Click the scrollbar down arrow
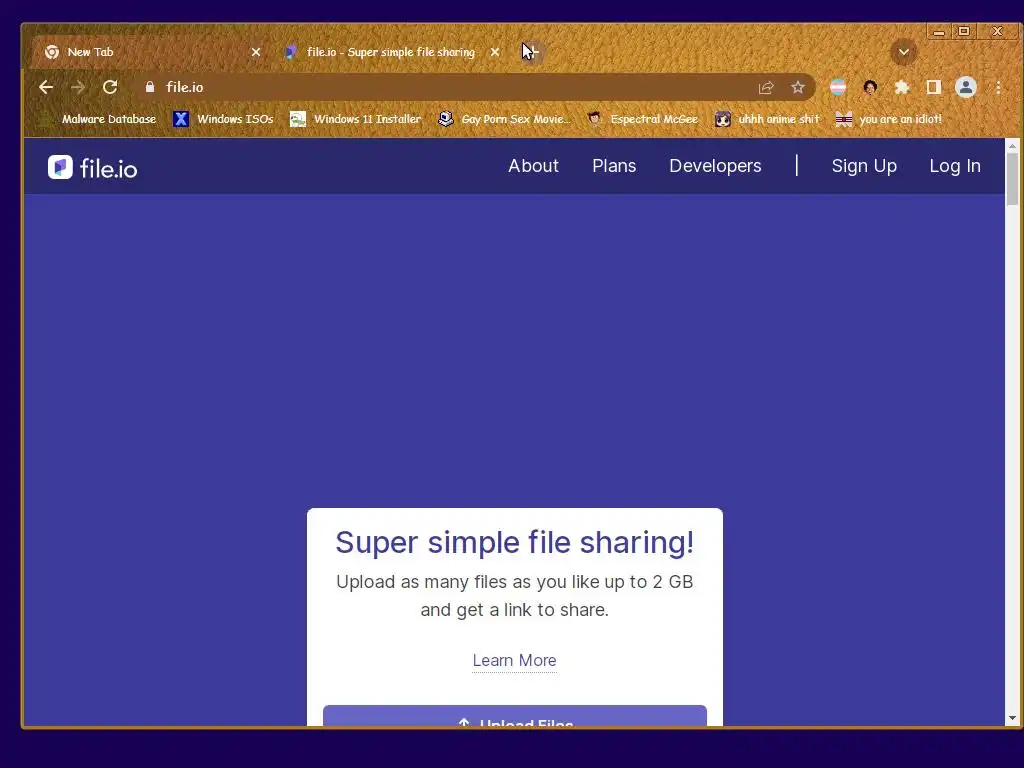This screenshot has width=1024, height=768. coord(1012,718)
